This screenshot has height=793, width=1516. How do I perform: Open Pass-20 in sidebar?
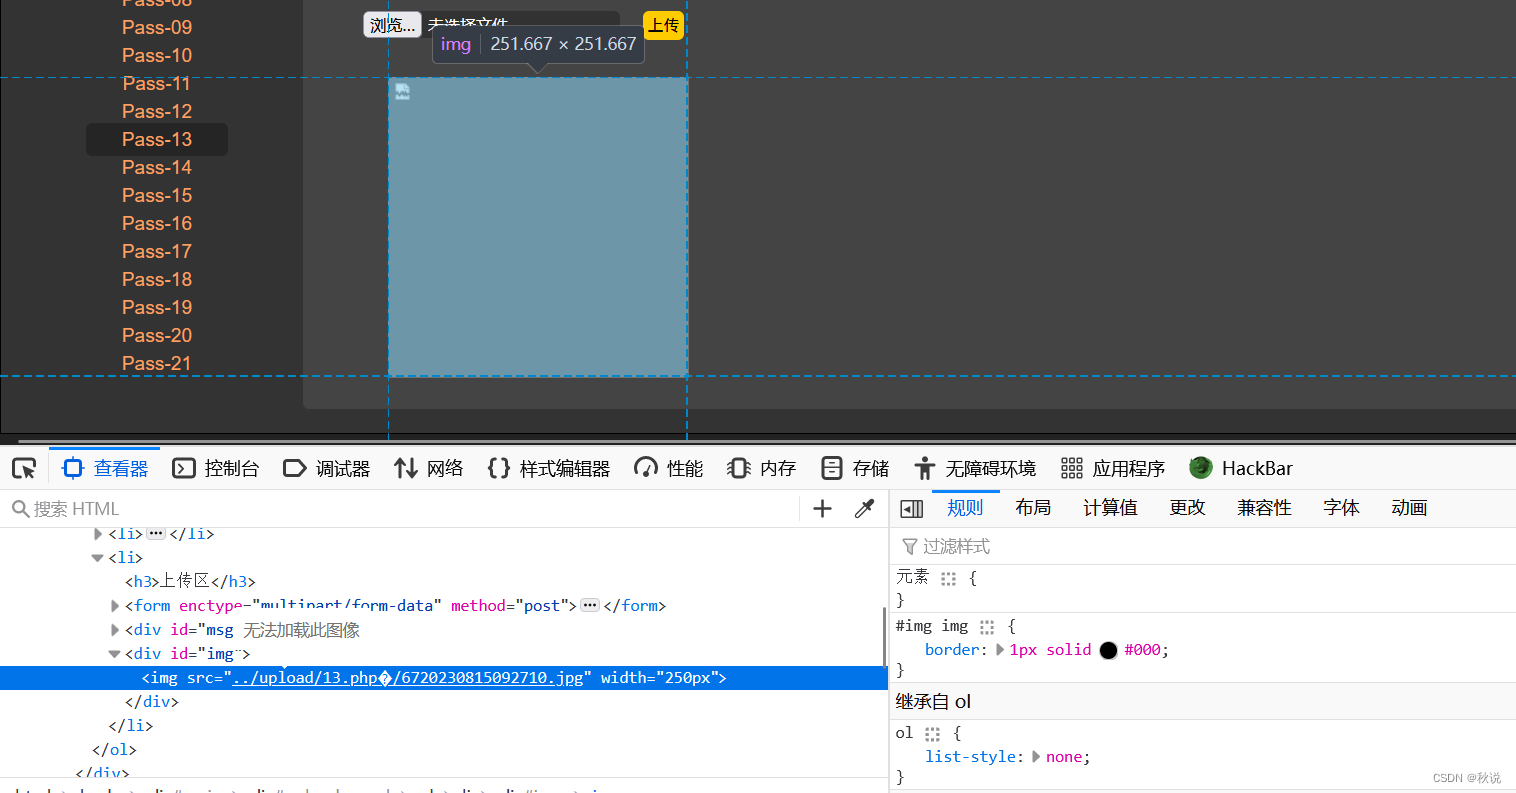(157, 335)
